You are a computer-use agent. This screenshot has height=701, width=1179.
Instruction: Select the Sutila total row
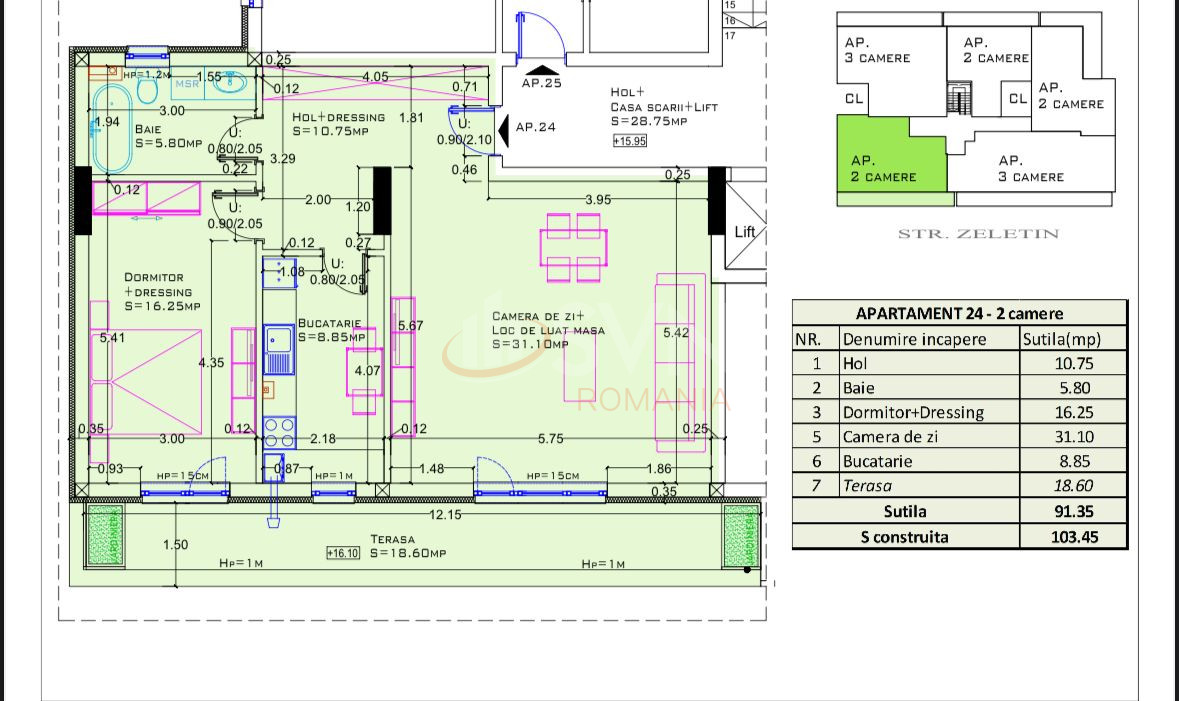pos(905,511)
